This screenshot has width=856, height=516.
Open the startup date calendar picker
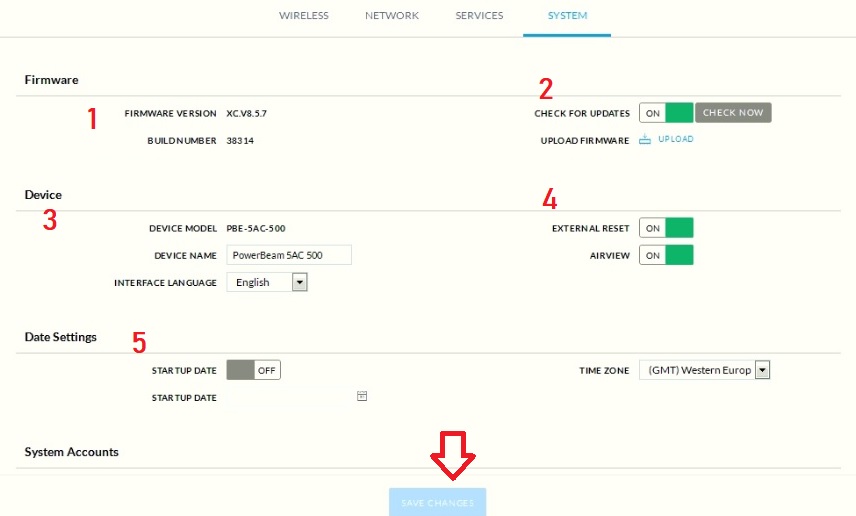[x=362, y=397]
